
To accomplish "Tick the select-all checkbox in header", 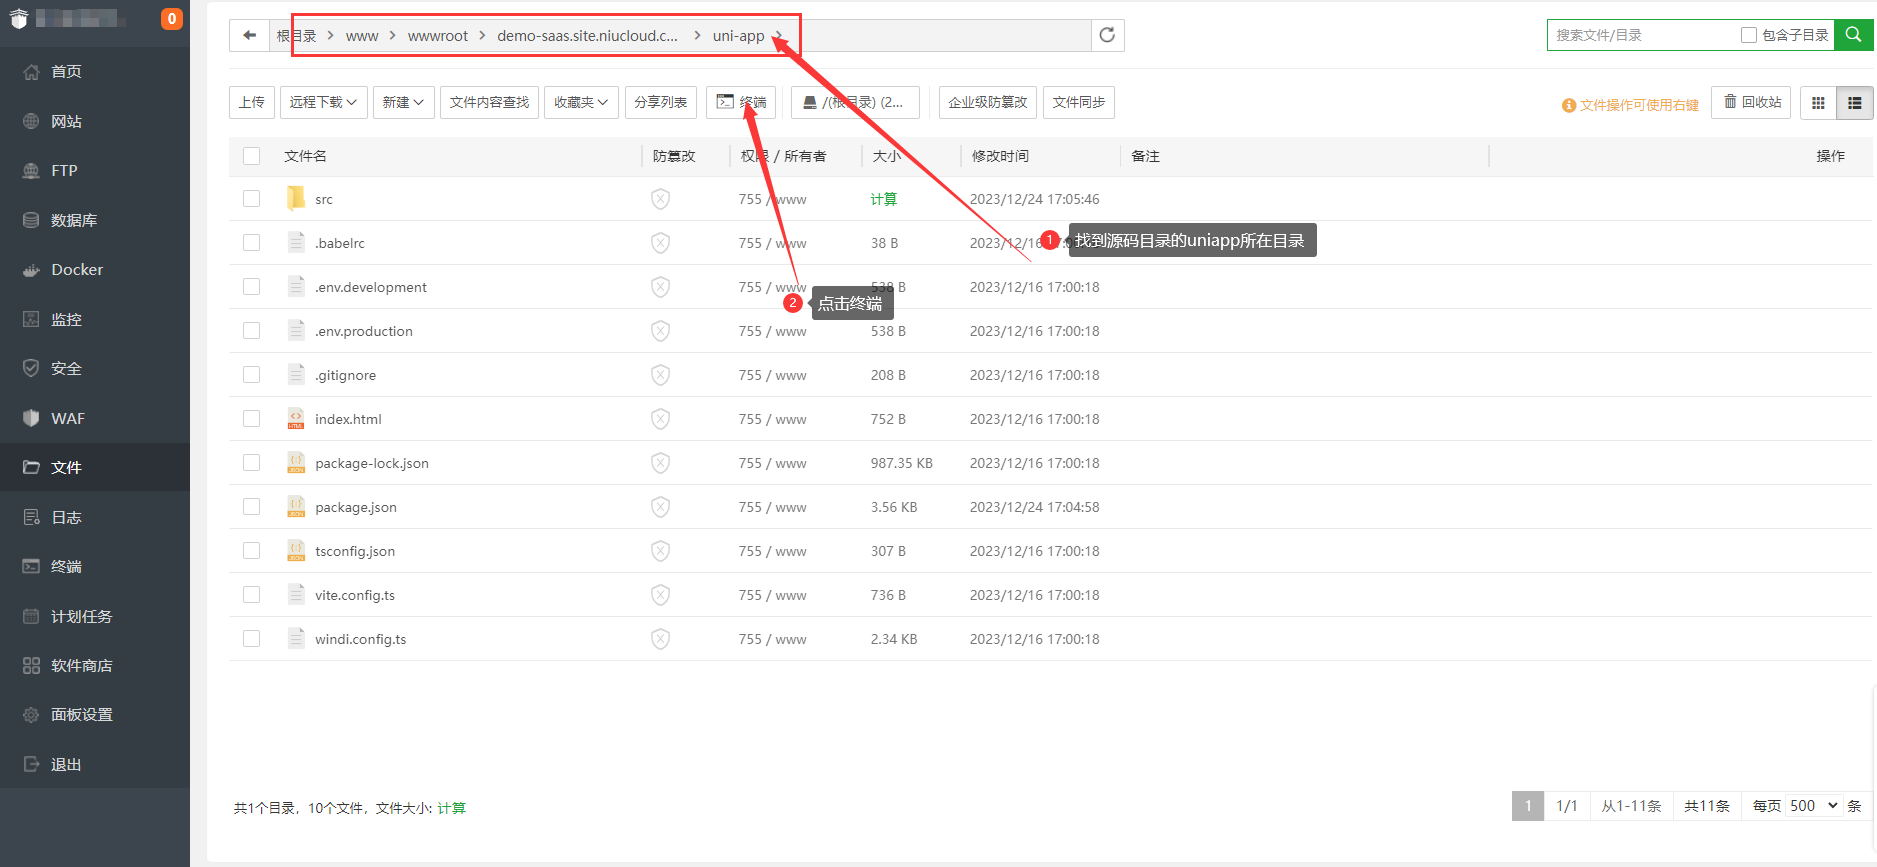I will (x=251, y=156).
